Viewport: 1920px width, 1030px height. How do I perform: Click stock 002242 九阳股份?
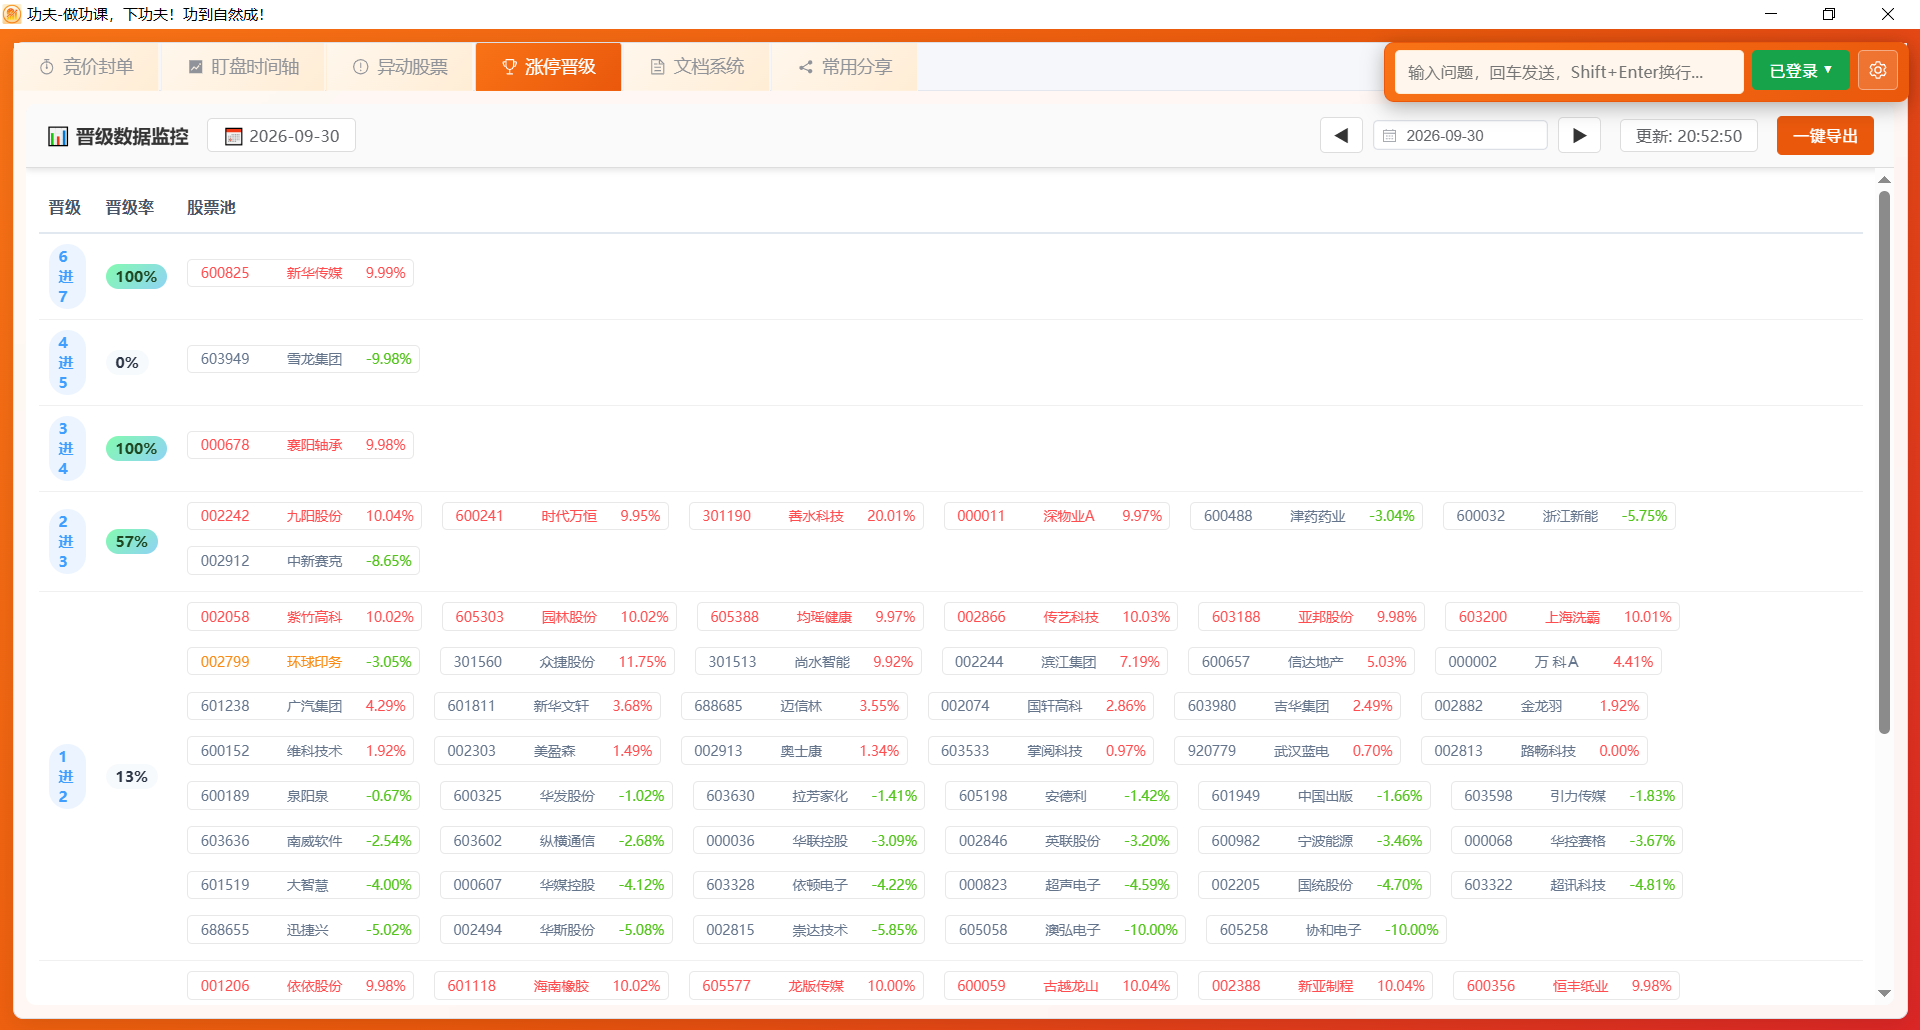coord(305,516)
